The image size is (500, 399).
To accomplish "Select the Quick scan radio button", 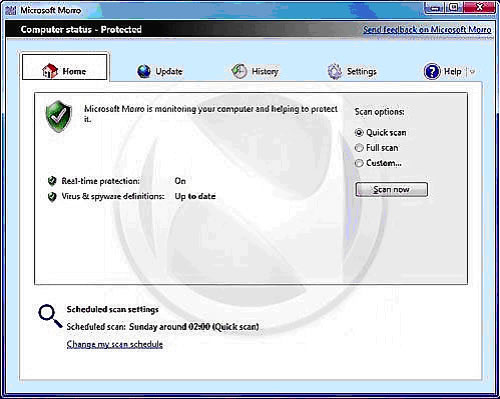I will [x=359, y=133].
